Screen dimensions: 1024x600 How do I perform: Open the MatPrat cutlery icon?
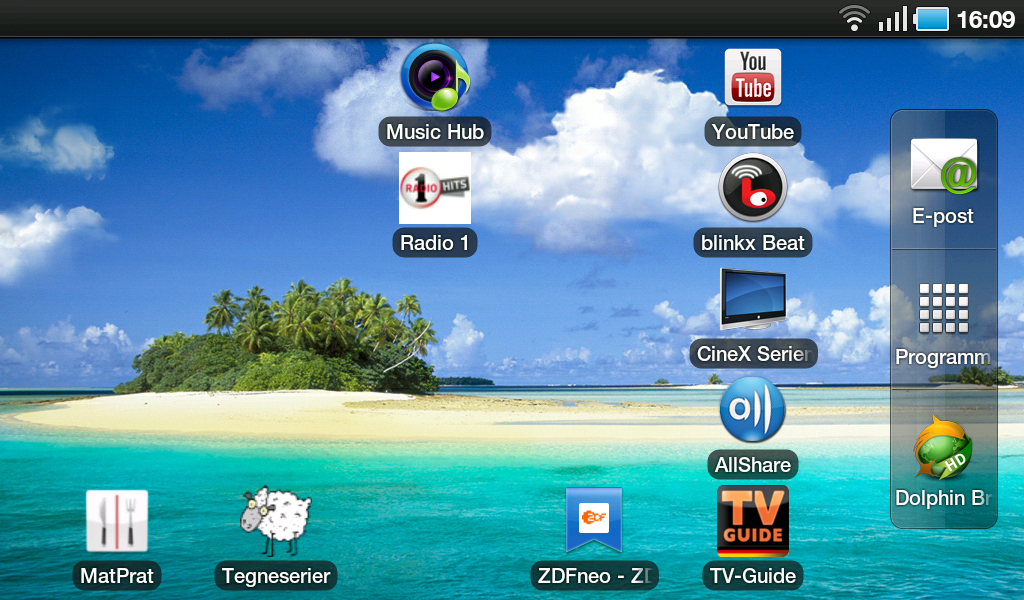tap(117, 521)
